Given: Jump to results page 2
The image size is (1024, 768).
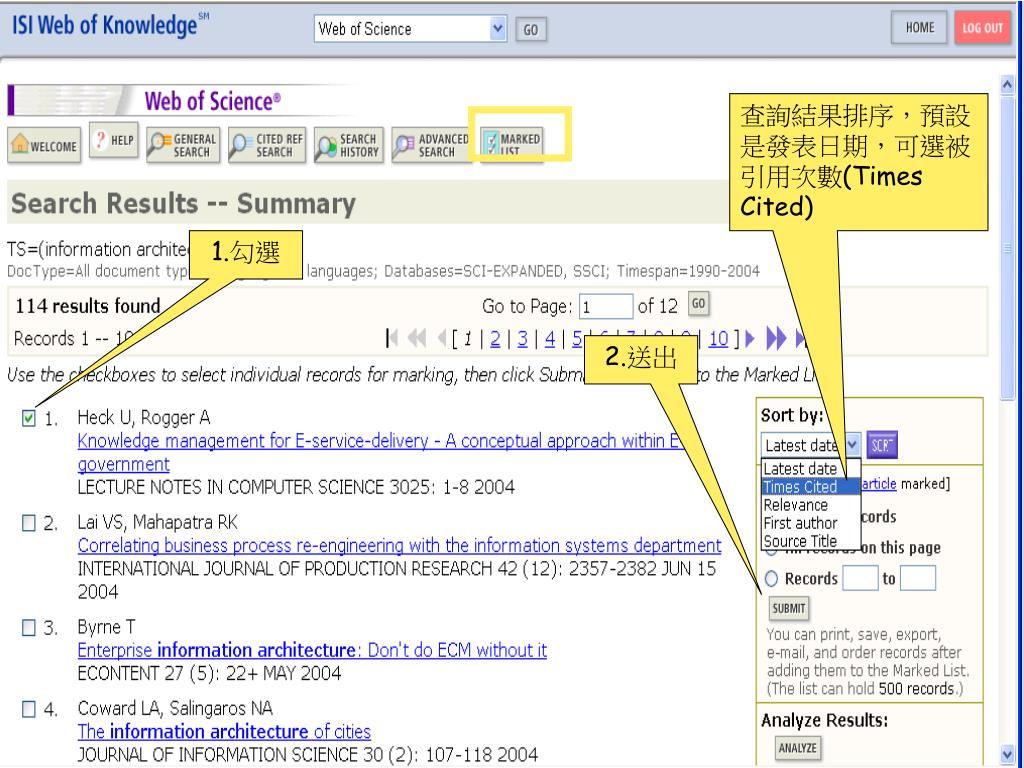Looking at the screenshot, I should pos(495,338).
